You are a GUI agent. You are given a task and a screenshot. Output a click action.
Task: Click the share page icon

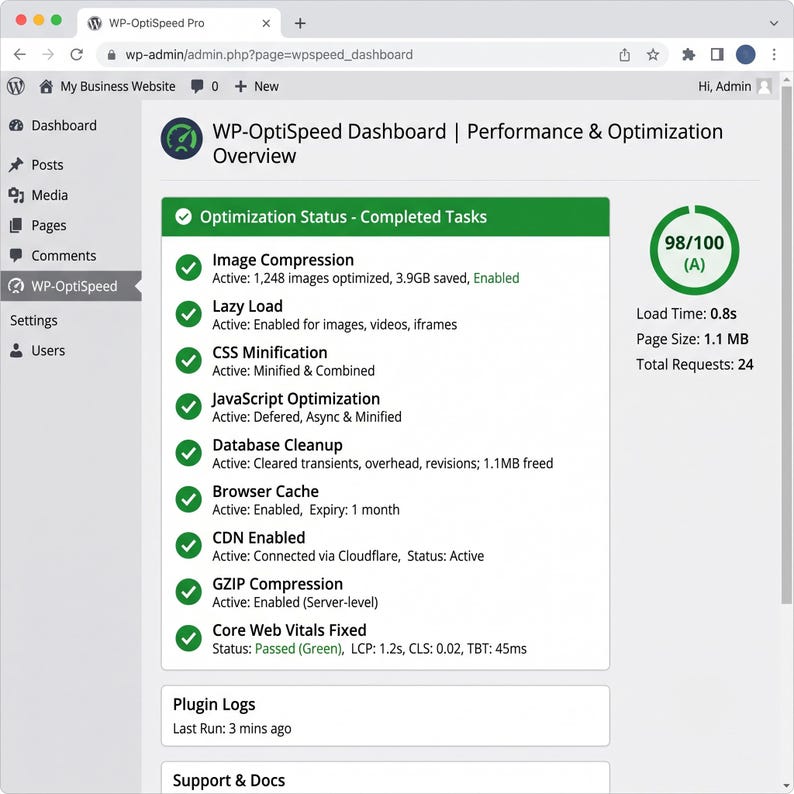(624, 55)
